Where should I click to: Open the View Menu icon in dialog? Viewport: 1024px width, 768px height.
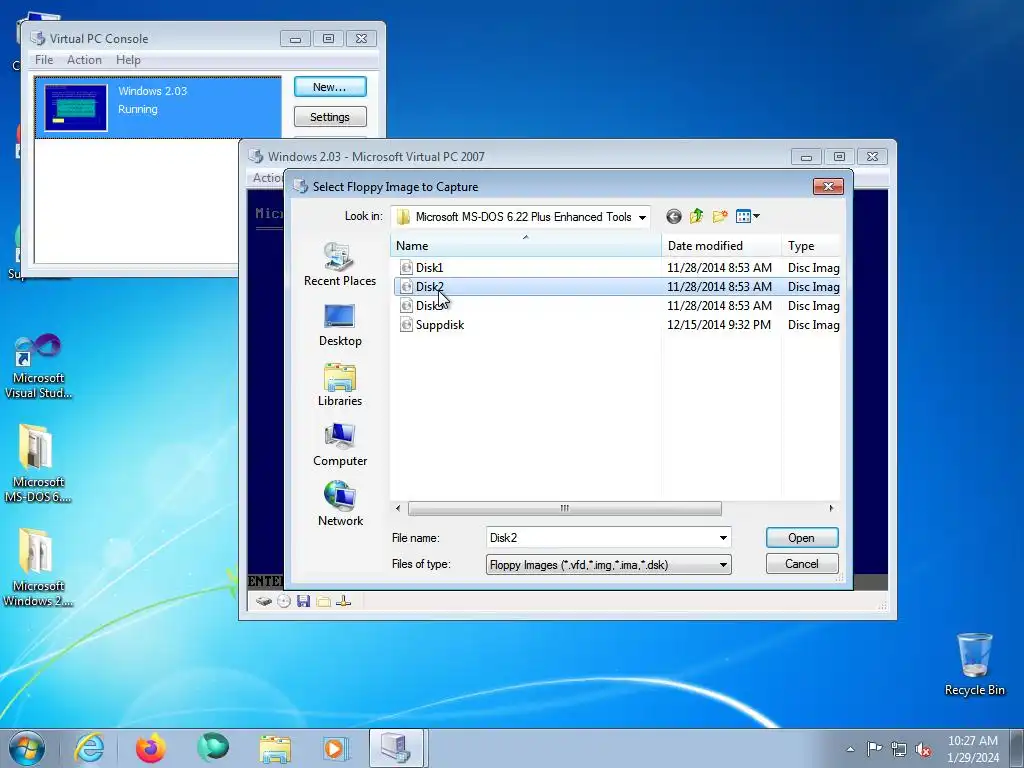coord(743,216)
